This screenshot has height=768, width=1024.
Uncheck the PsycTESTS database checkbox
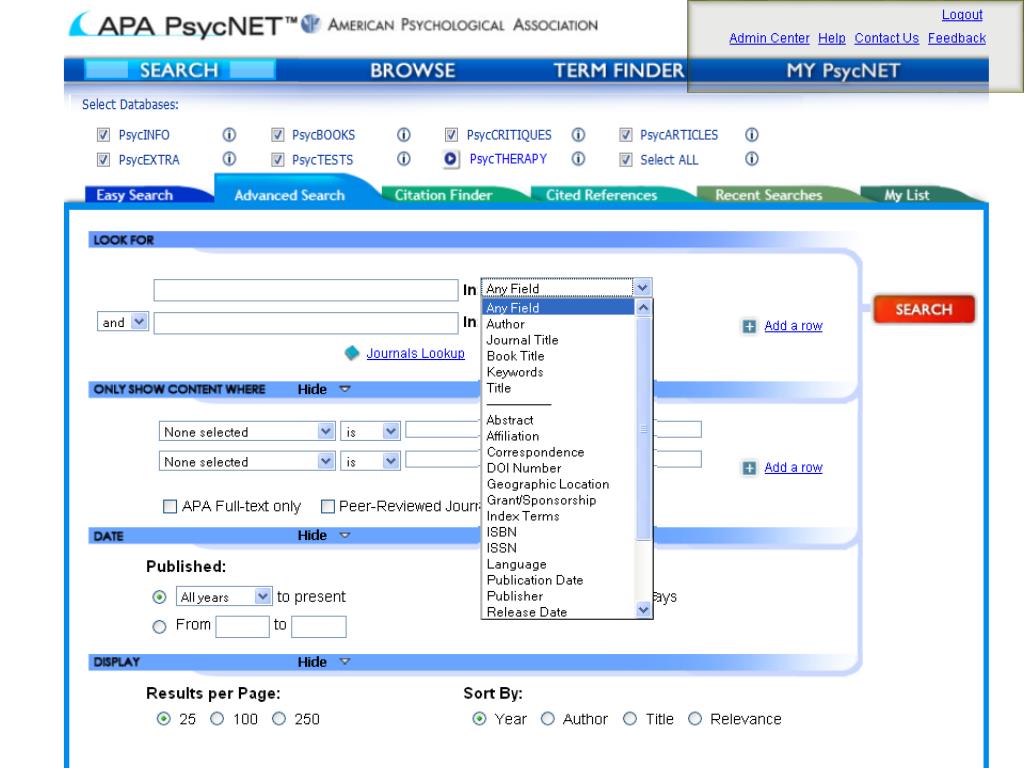click(278, 159)
